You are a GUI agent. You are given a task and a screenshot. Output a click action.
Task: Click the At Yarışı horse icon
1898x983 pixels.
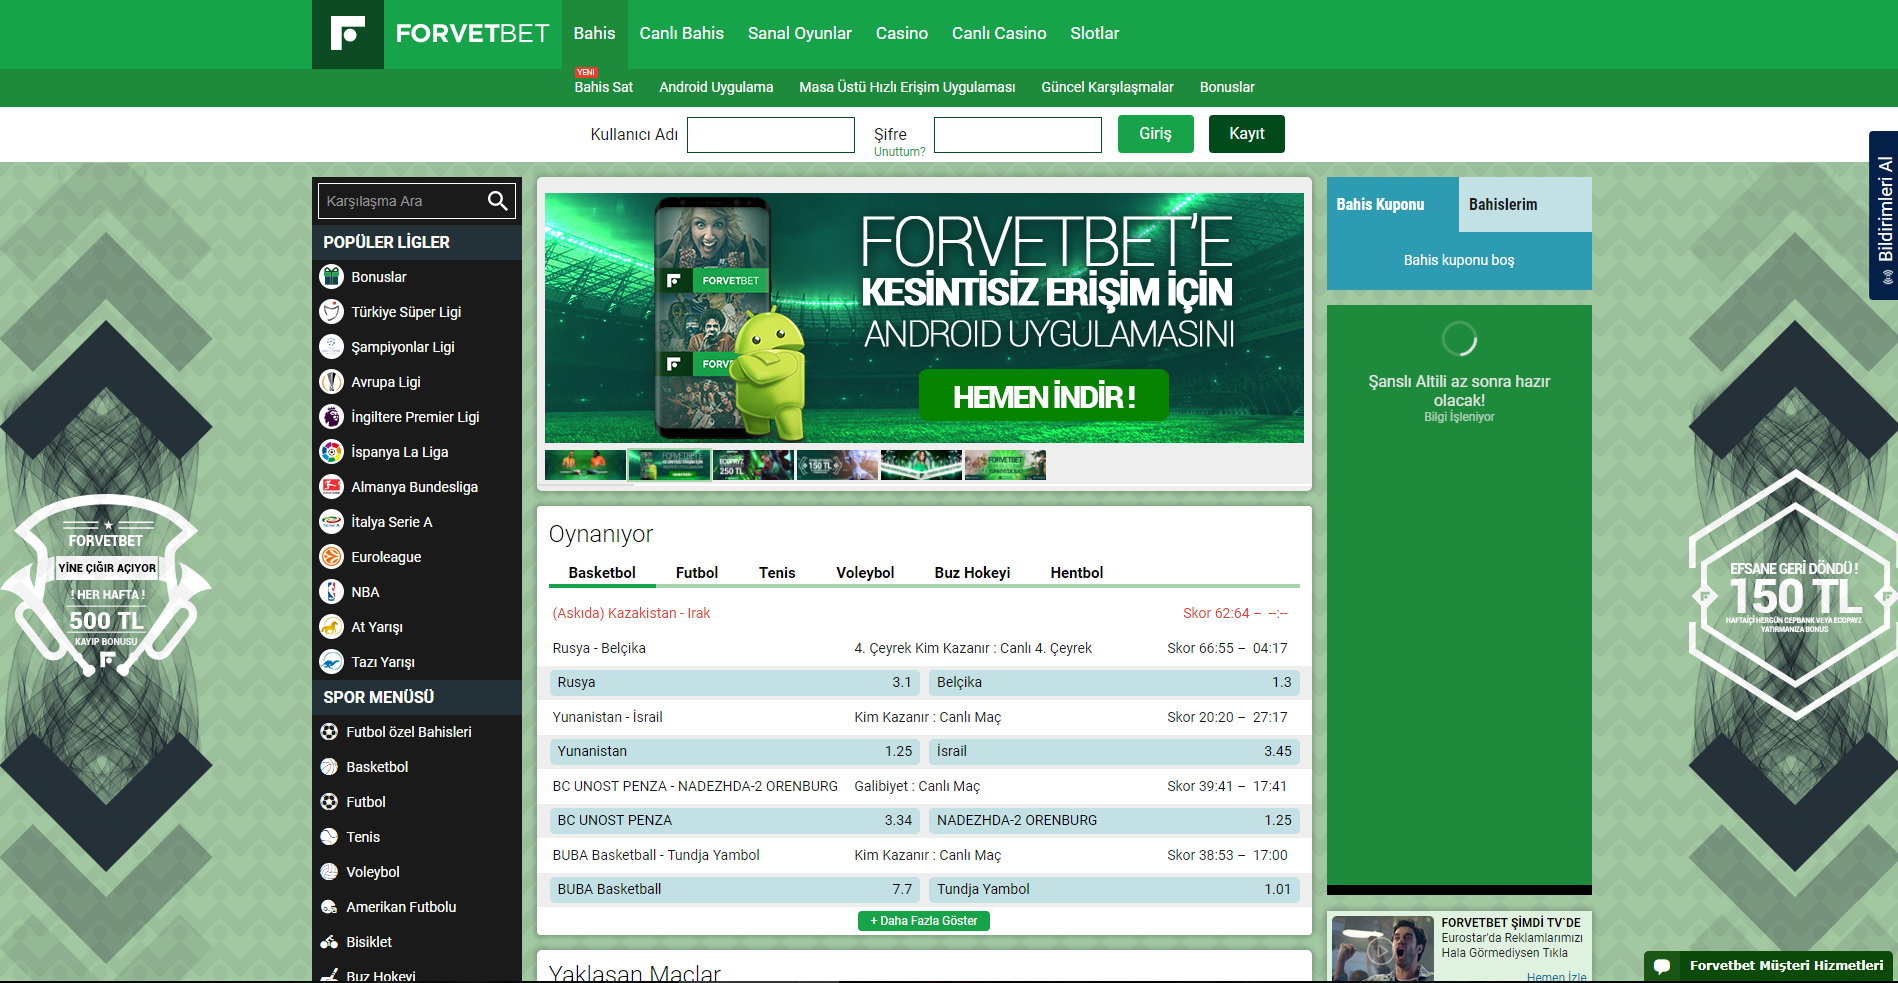point(331,627)
